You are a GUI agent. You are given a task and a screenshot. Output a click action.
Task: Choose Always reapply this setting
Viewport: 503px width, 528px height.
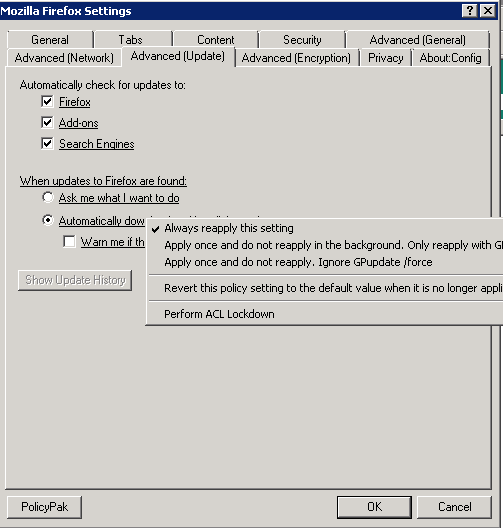click(325, 228)
